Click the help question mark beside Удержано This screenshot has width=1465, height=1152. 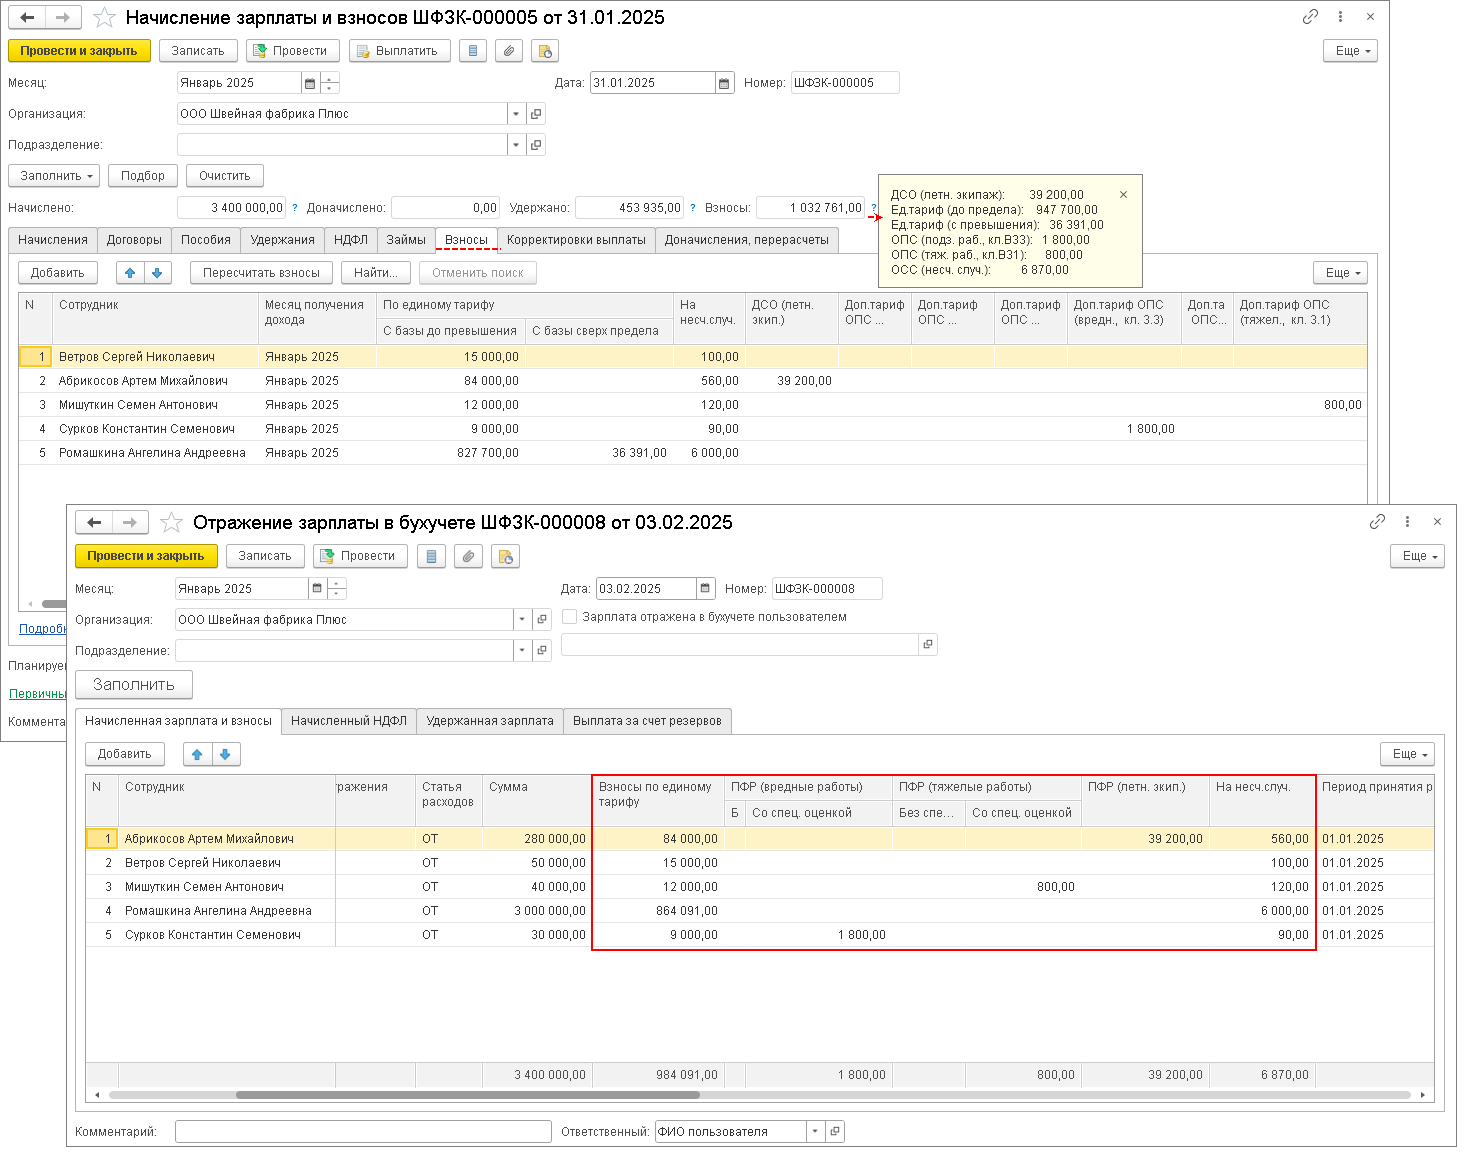pos(693,208)
